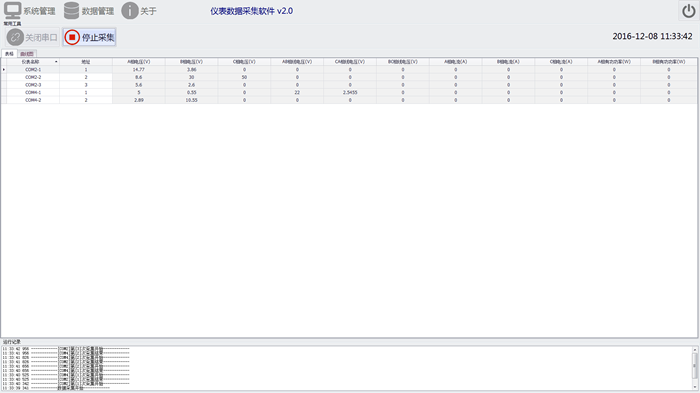Open the 系统管理 monitor icon menu

12,10
